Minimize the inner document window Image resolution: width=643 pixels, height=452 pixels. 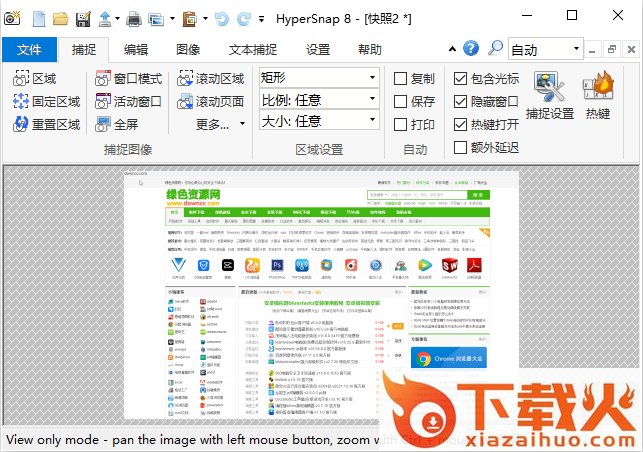click(592, 50)
